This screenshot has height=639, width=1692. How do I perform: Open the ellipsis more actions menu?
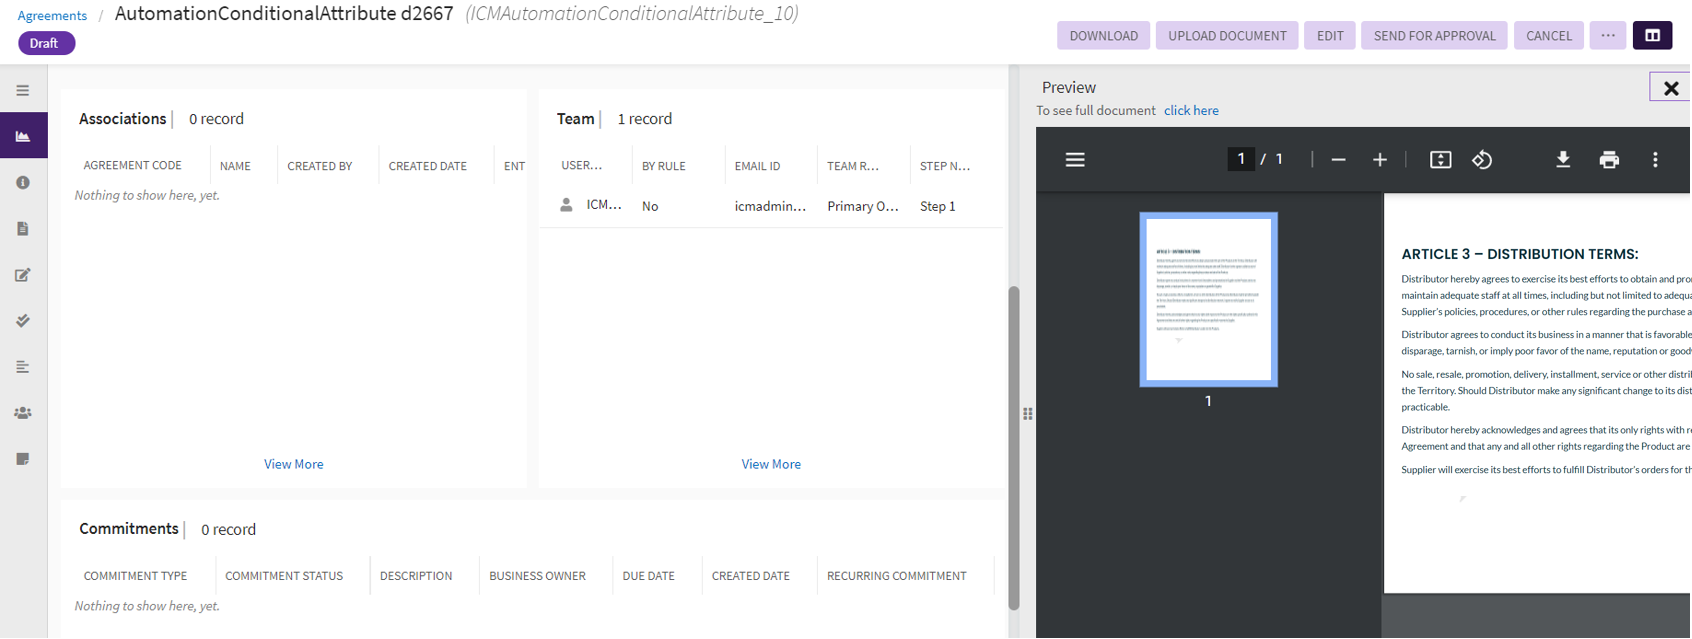coord(1608,36)
